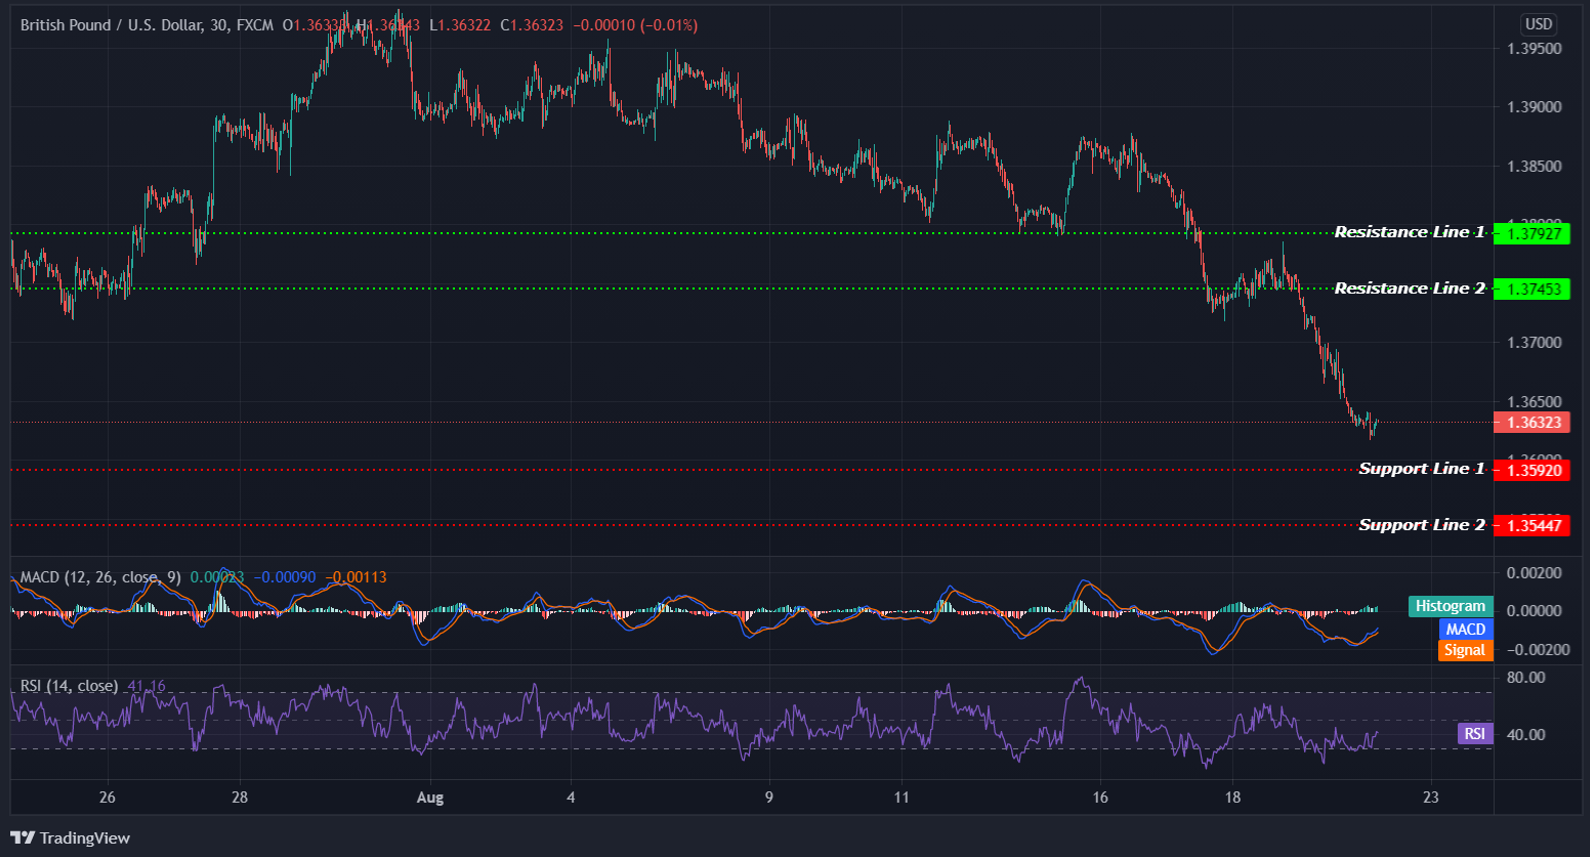Click the blue MACD legend tag
Screen dimensions: 1590x857
1465,629
